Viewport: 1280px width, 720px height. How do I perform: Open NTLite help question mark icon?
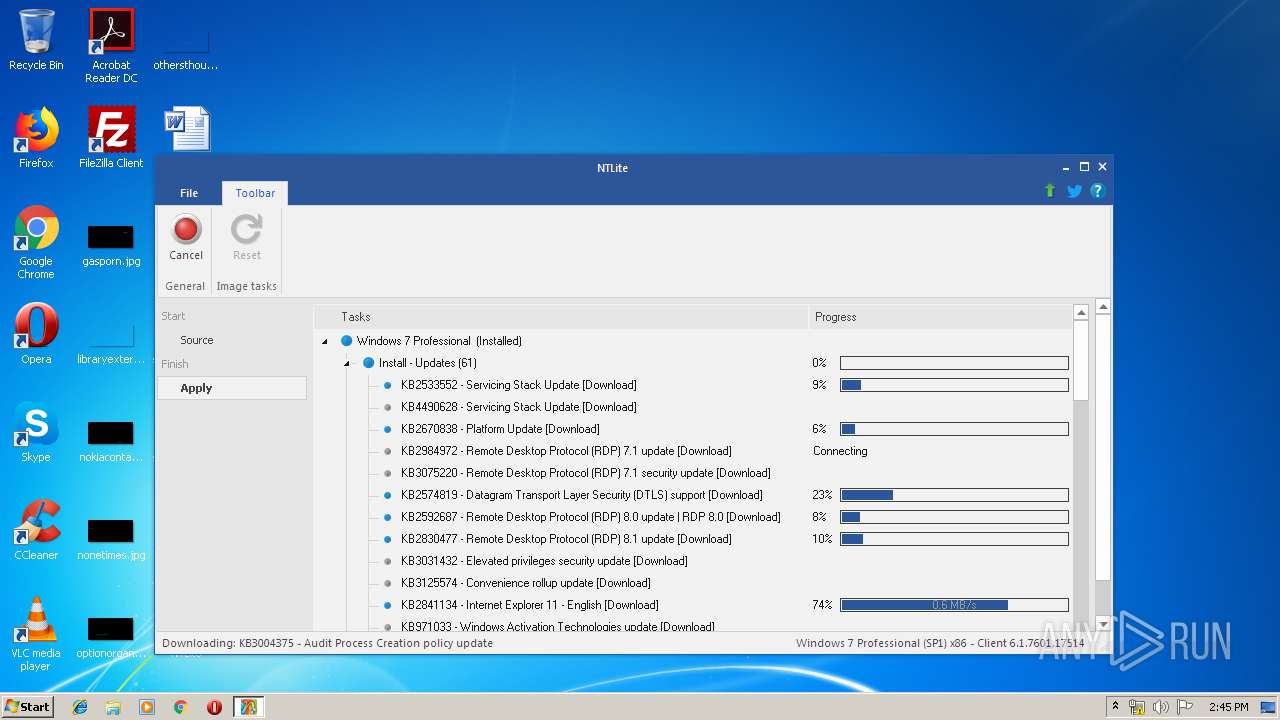tap(1097, 191)
